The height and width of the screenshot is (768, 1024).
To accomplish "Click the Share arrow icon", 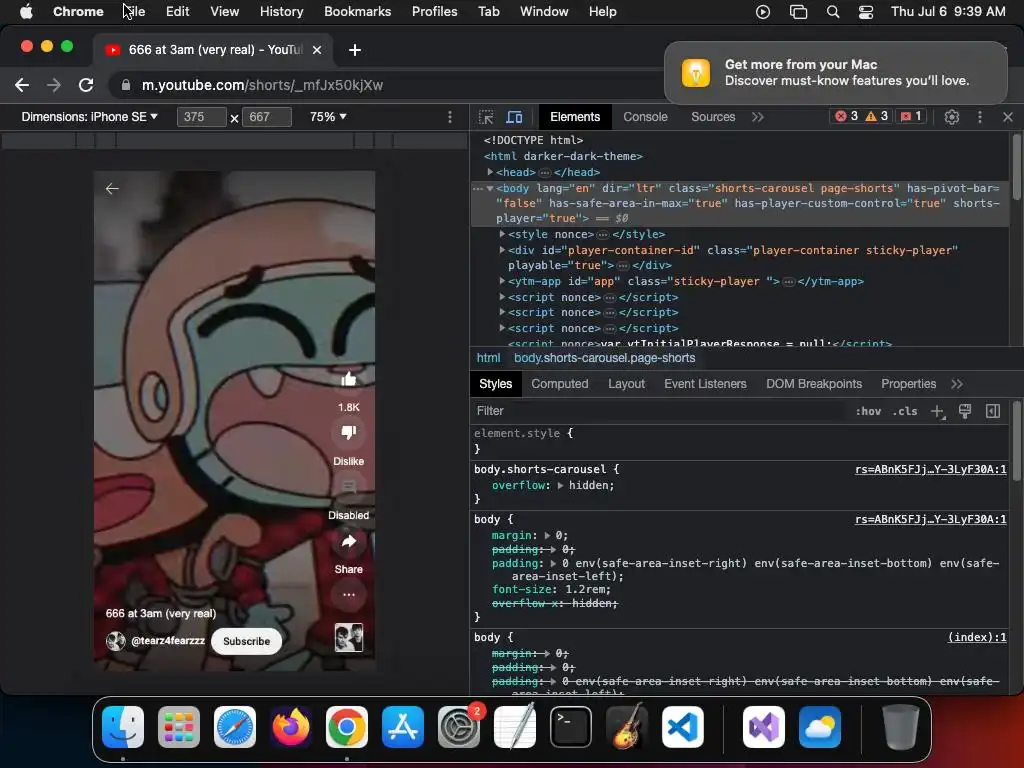I will click(349, 541).
